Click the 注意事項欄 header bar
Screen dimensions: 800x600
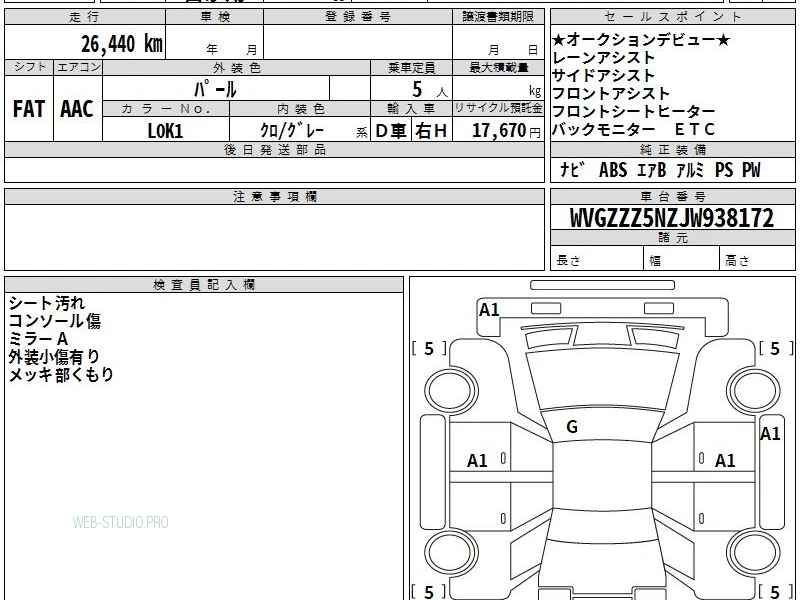(x=274, y=196)
